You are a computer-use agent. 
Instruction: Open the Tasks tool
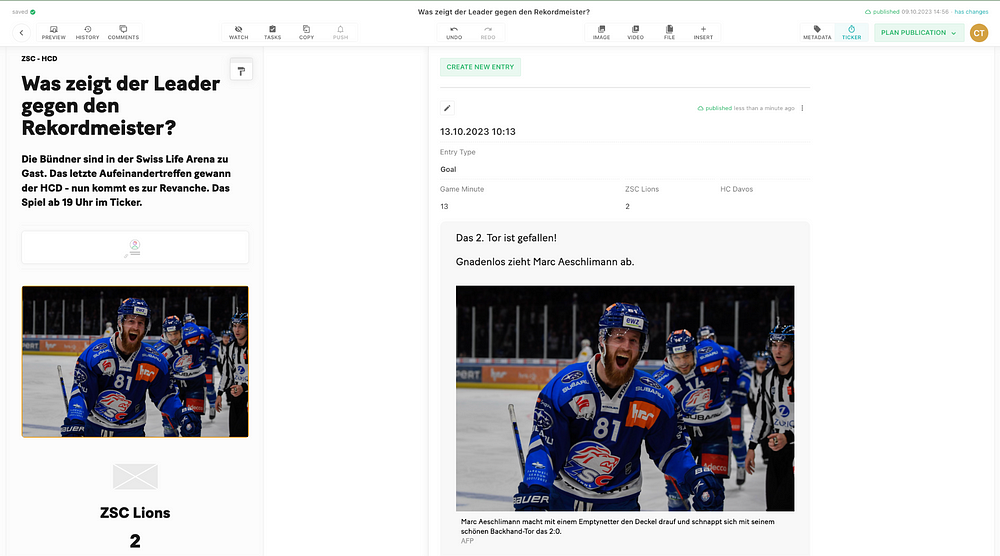272,33
